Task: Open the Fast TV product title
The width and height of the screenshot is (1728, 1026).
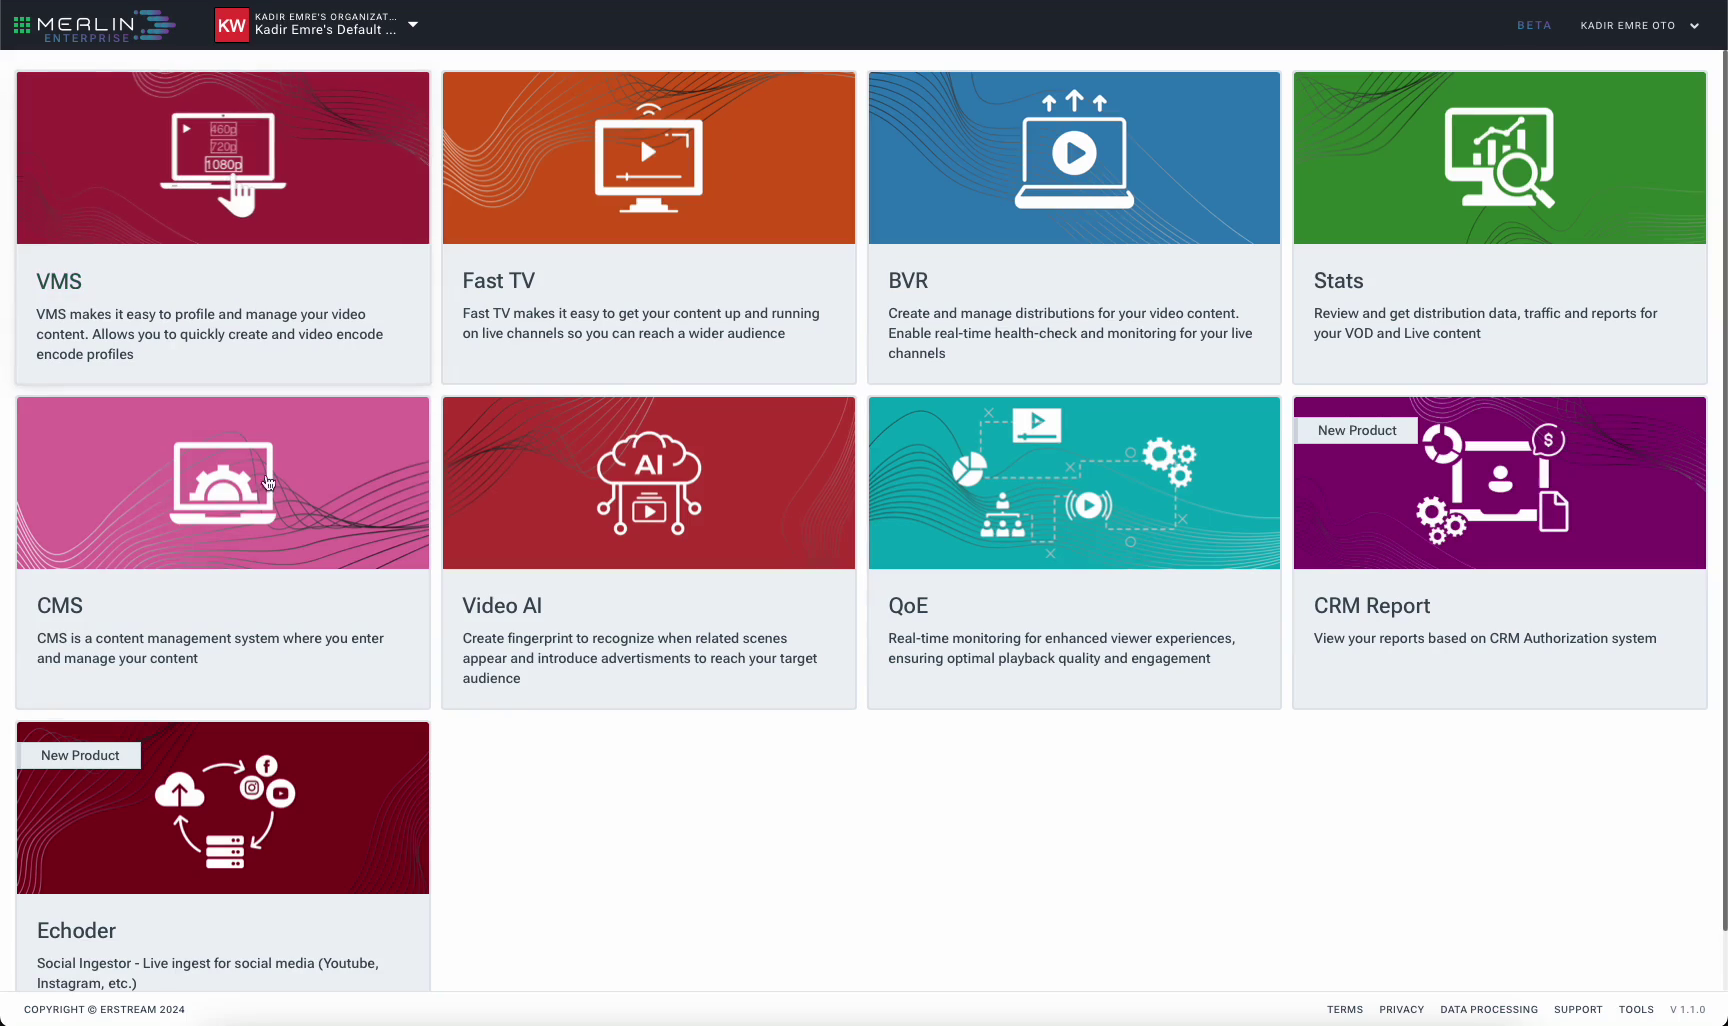Action: coord(498,281)
